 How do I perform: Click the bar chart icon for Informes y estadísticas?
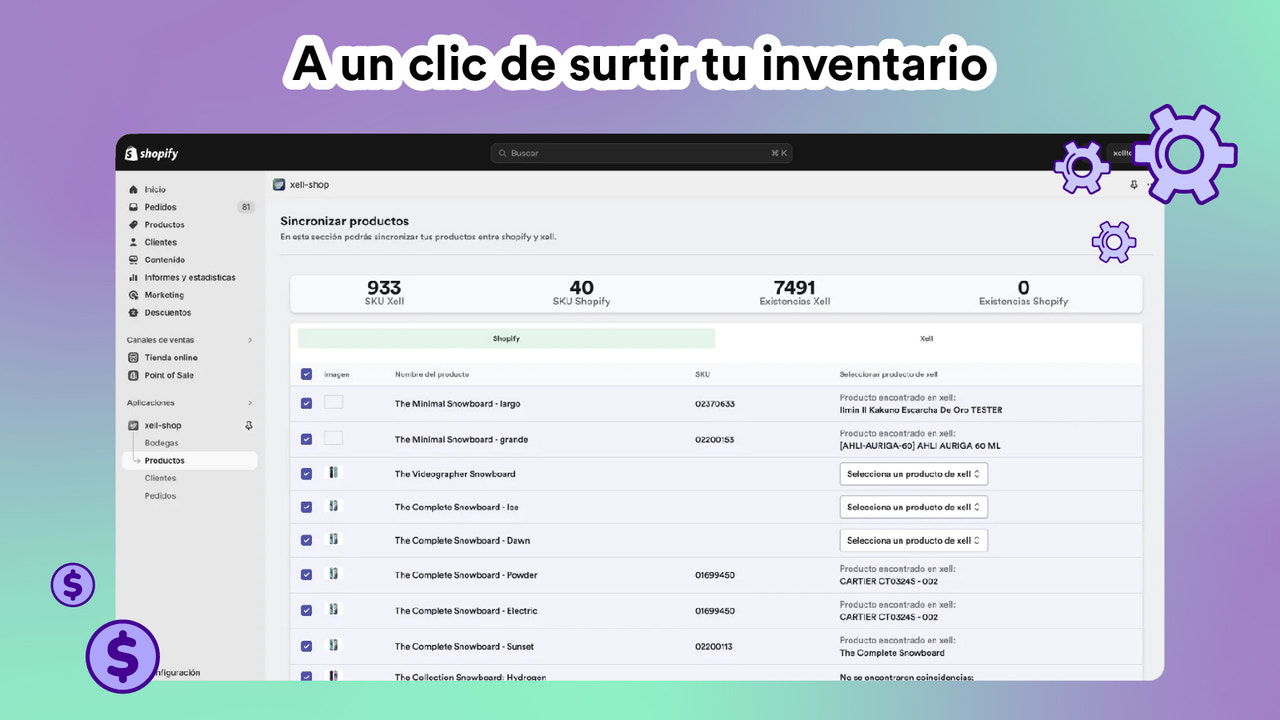[x=133, y=277]
